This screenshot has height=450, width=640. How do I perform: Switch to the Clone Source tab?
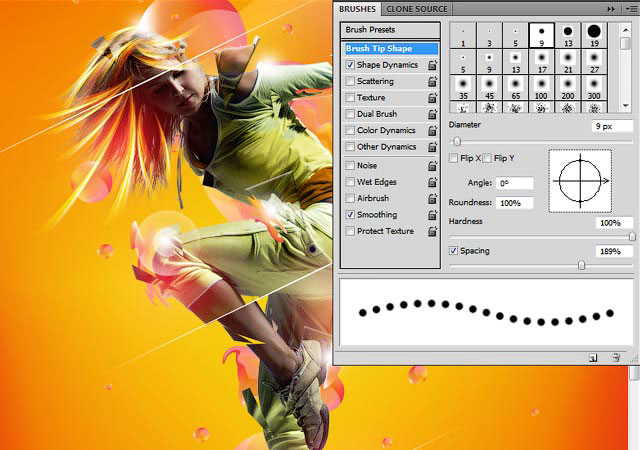point(417,9)
